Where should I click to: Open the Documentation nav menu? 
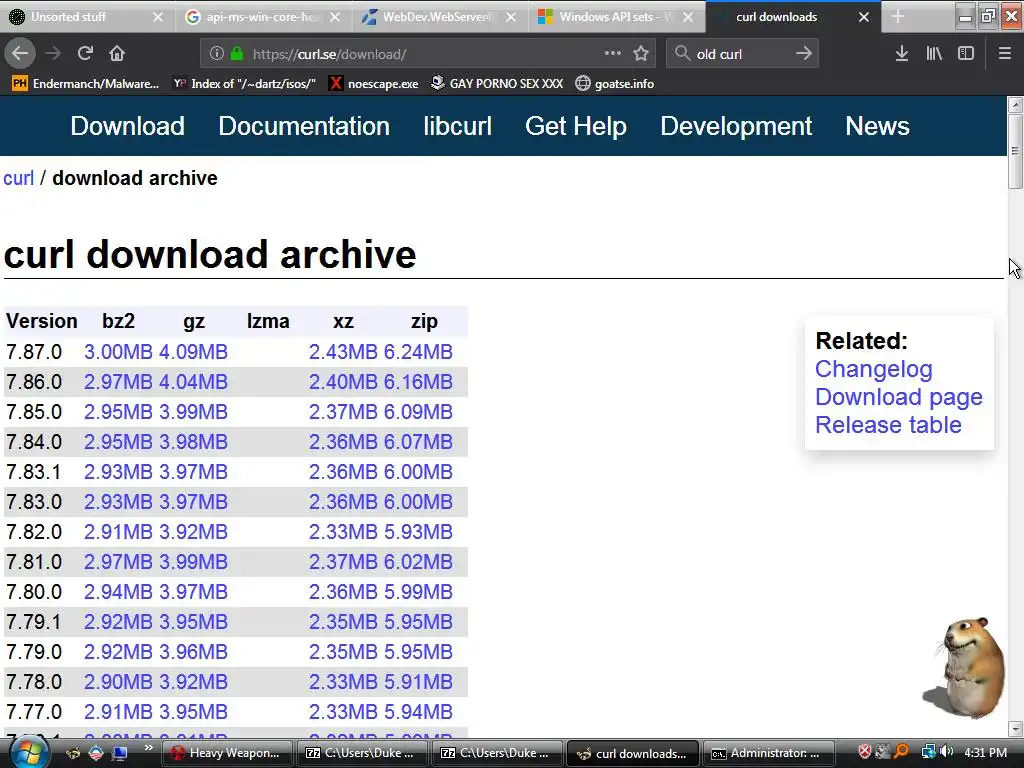click(304, 126)
